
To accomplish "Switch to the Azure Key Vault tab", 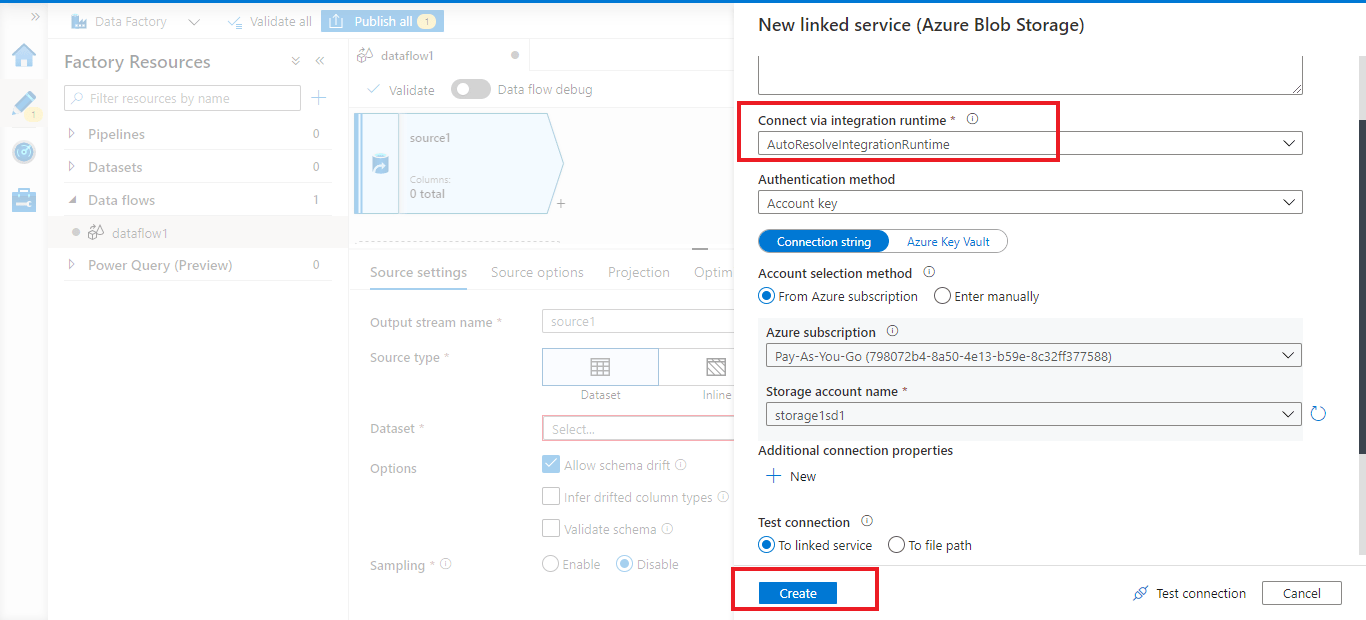I will [948, 242].
